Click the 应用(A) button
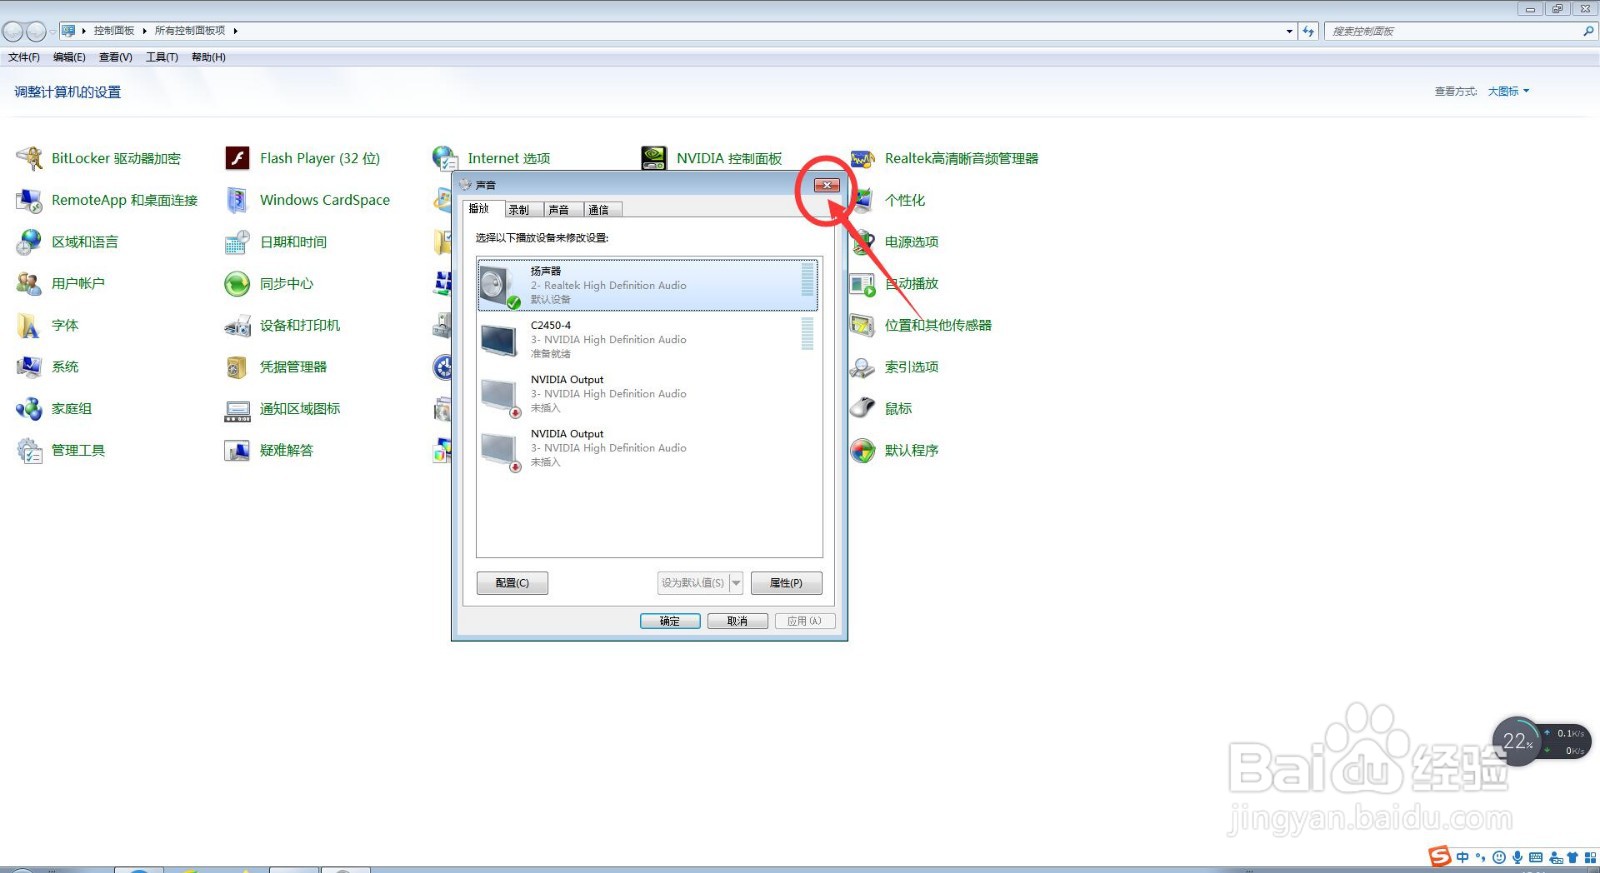Image resolution: width=1600 pixels, height=873 pixels. pyautogui.click(x=804, y=621)
